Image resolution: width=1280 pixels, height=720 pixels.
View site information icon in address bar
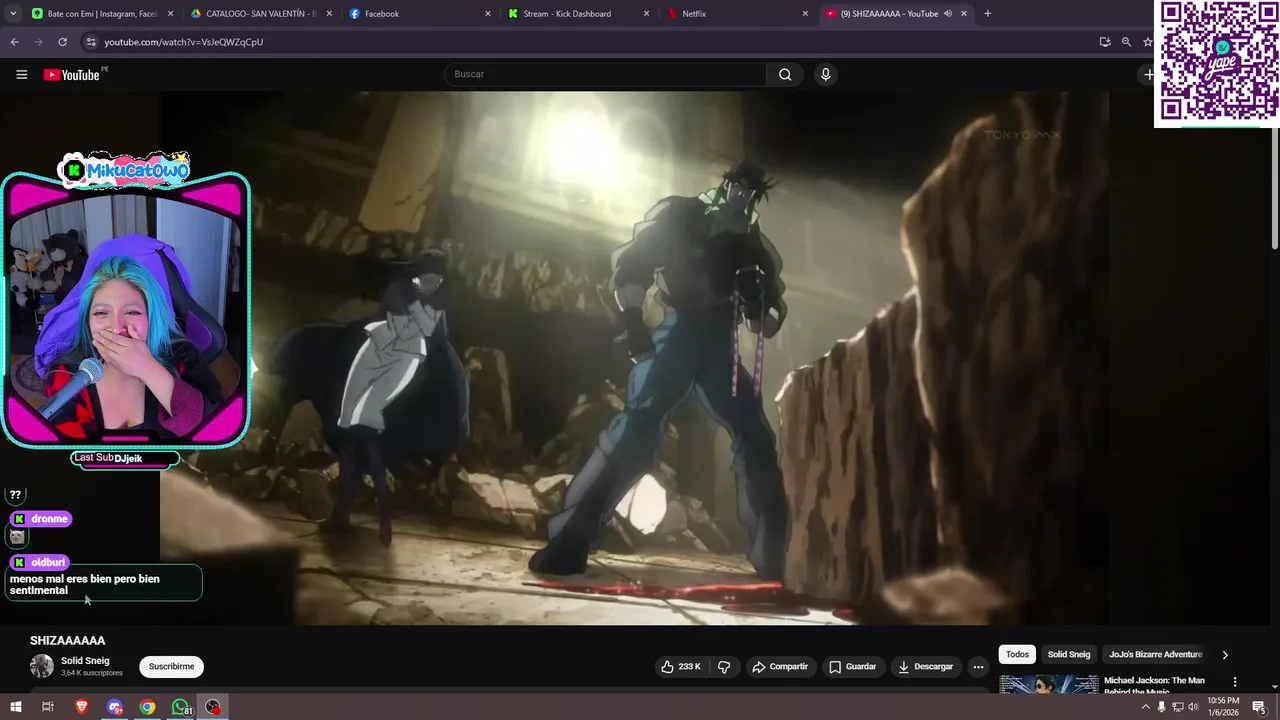coord(91,42)
